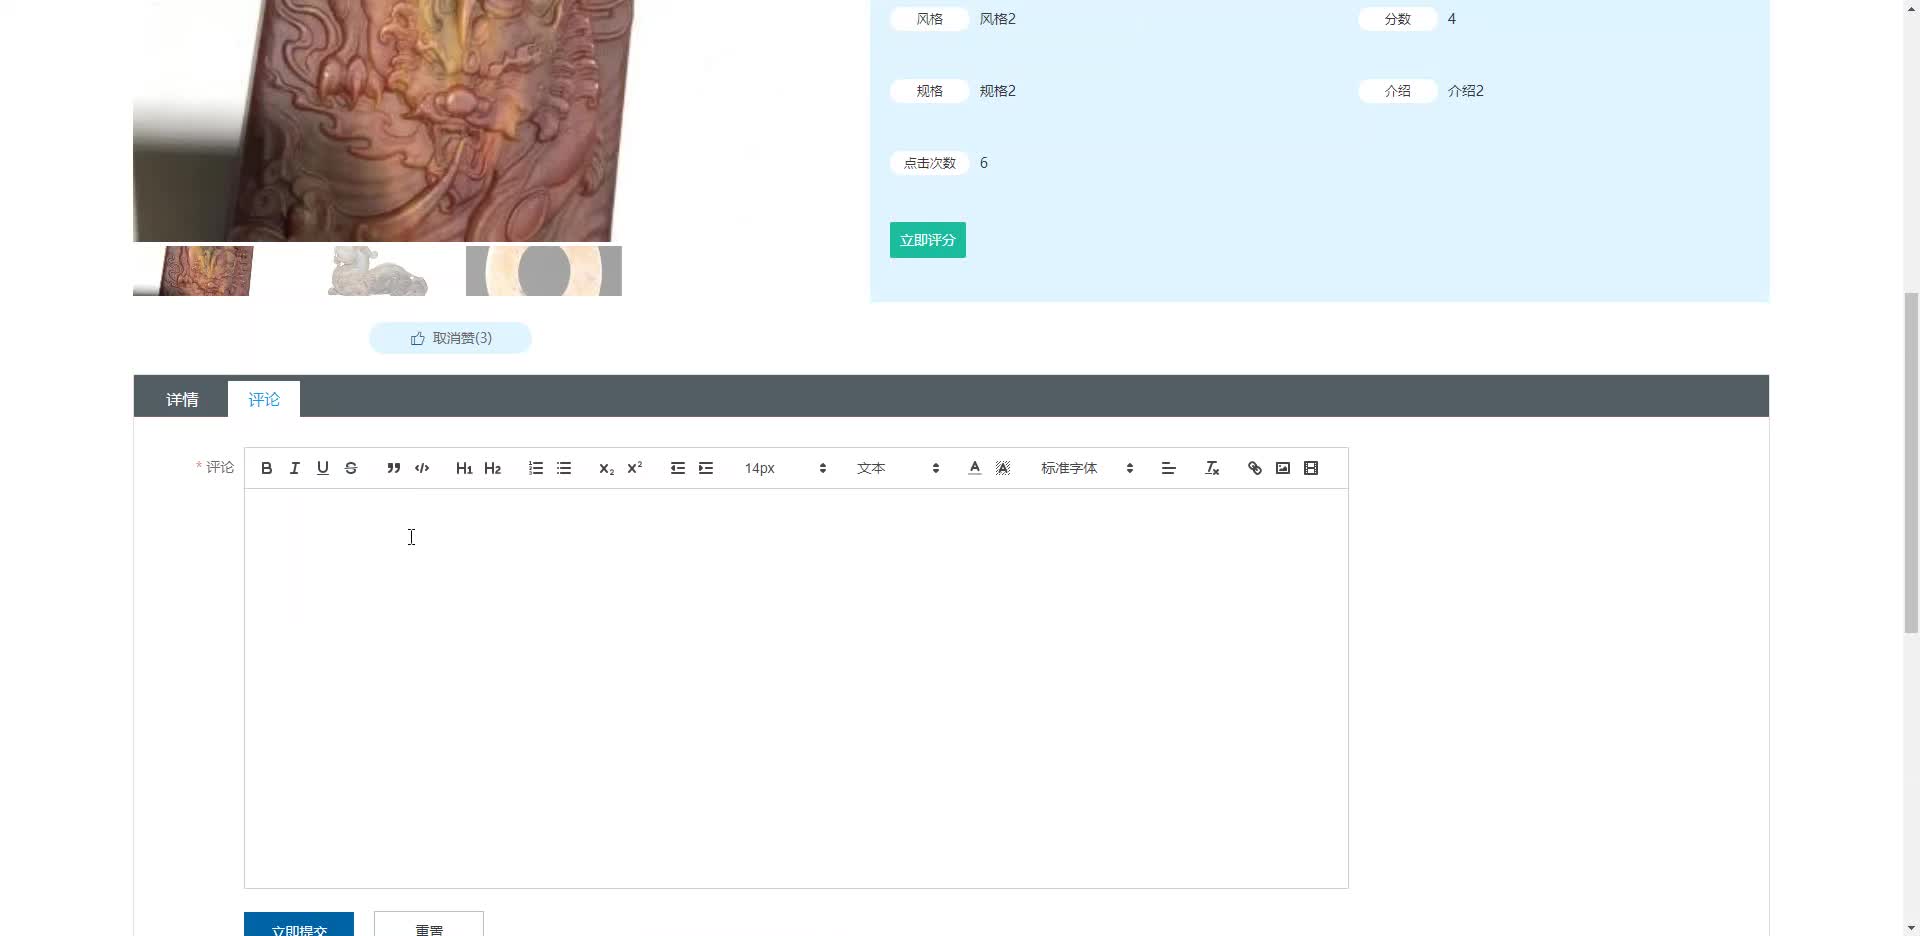The width and height of the screenshot is (1920, 936).
Task: Toggle underline formatting
Action: [322, 468]
